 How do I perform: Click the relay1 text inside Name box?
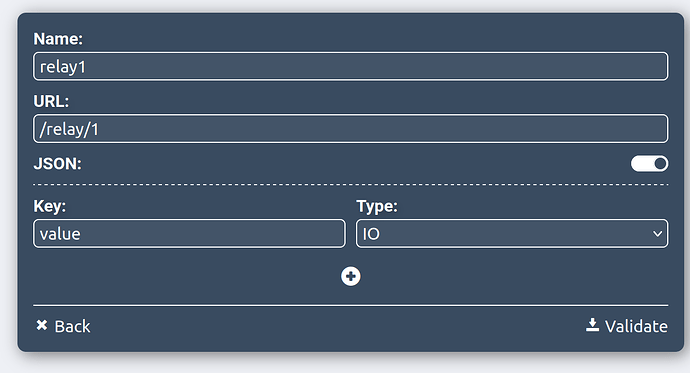(x=62, y=67)
